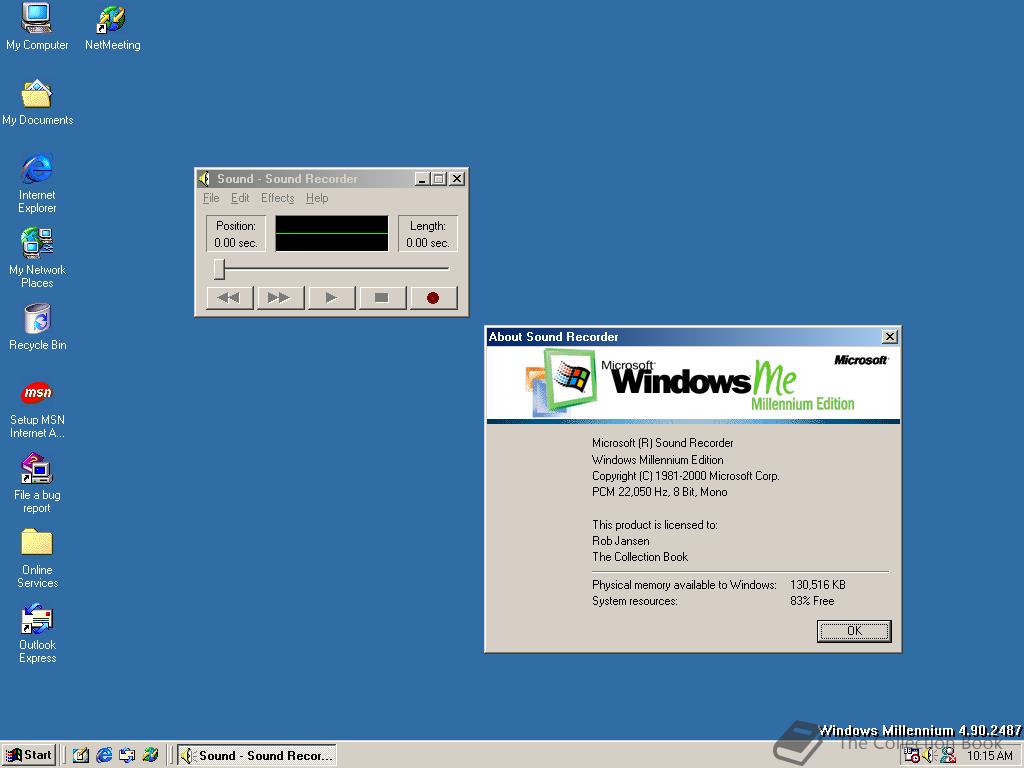Click the 'PCM 22,050 Hz, 8 Bit, Mono' text
The image size is (1024, 768).
(x=660, y=492)
